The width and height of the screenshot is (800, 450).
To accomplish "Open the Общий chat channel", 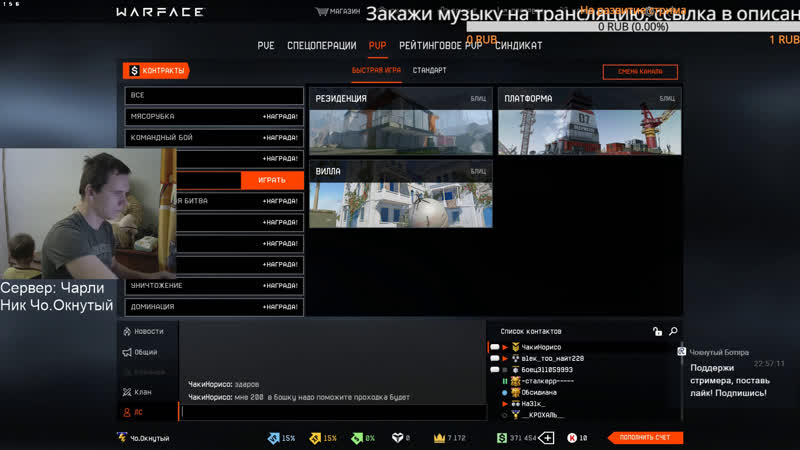I will (x=141, y=352).
